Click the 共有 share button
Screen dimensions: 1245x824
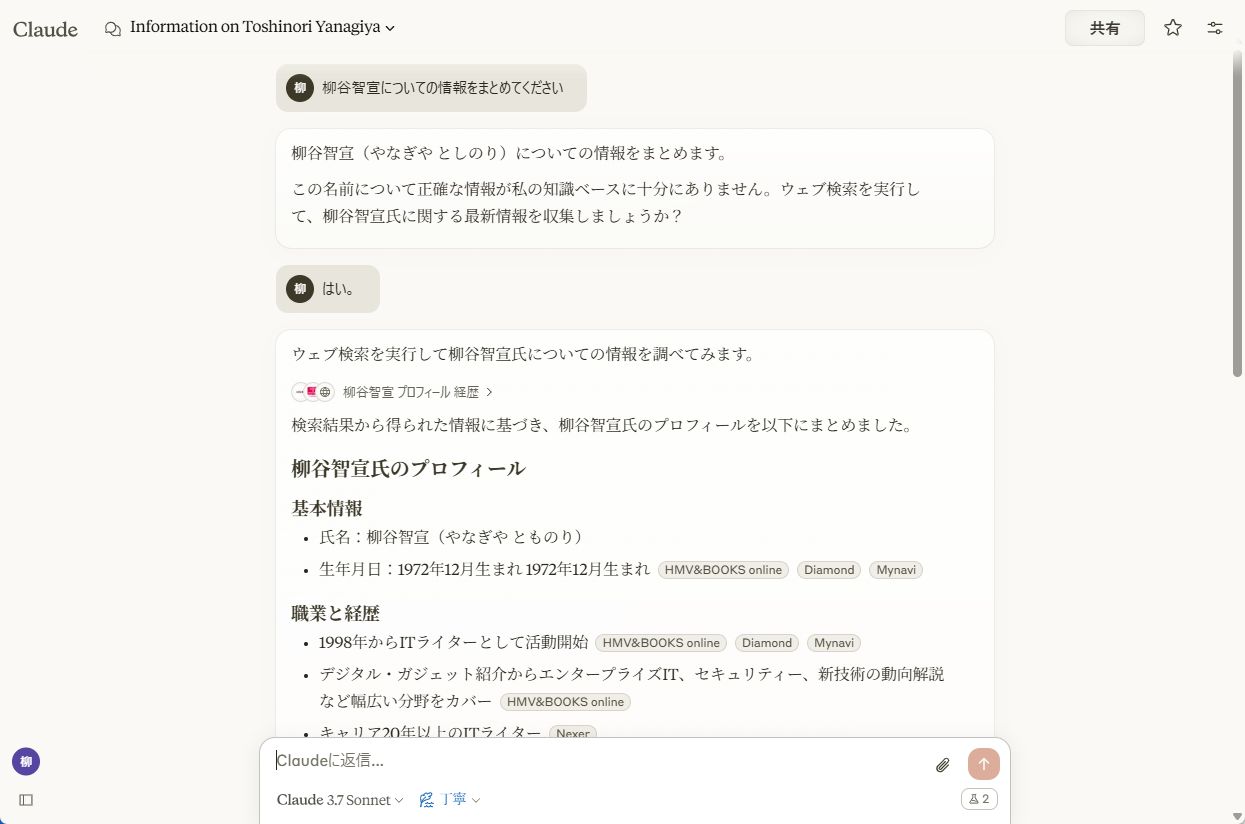(1104, 29)
